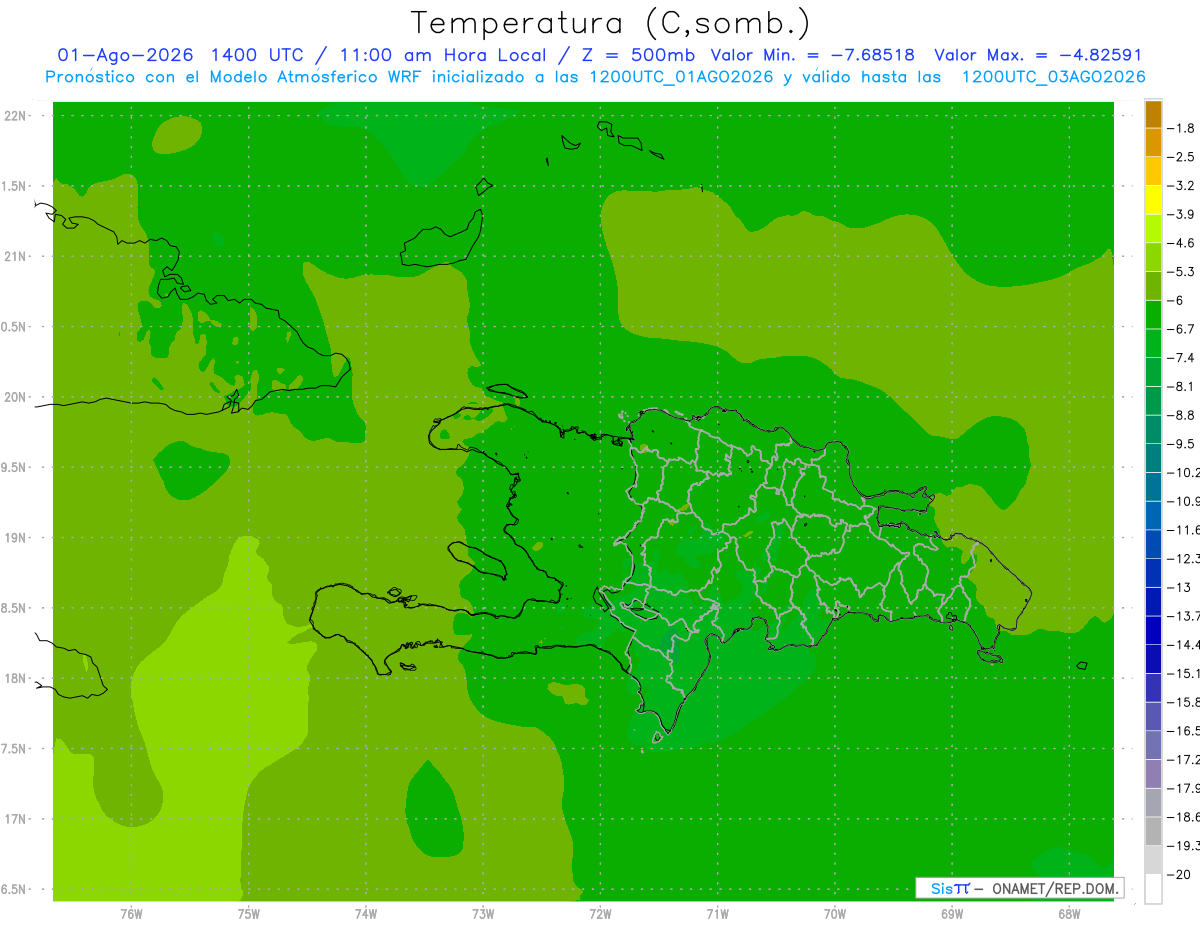Image resolution: width=1200 pixels, height=927 pixels.
Task: Click the -3.9 colorbar value
Action: [1182, 214]
